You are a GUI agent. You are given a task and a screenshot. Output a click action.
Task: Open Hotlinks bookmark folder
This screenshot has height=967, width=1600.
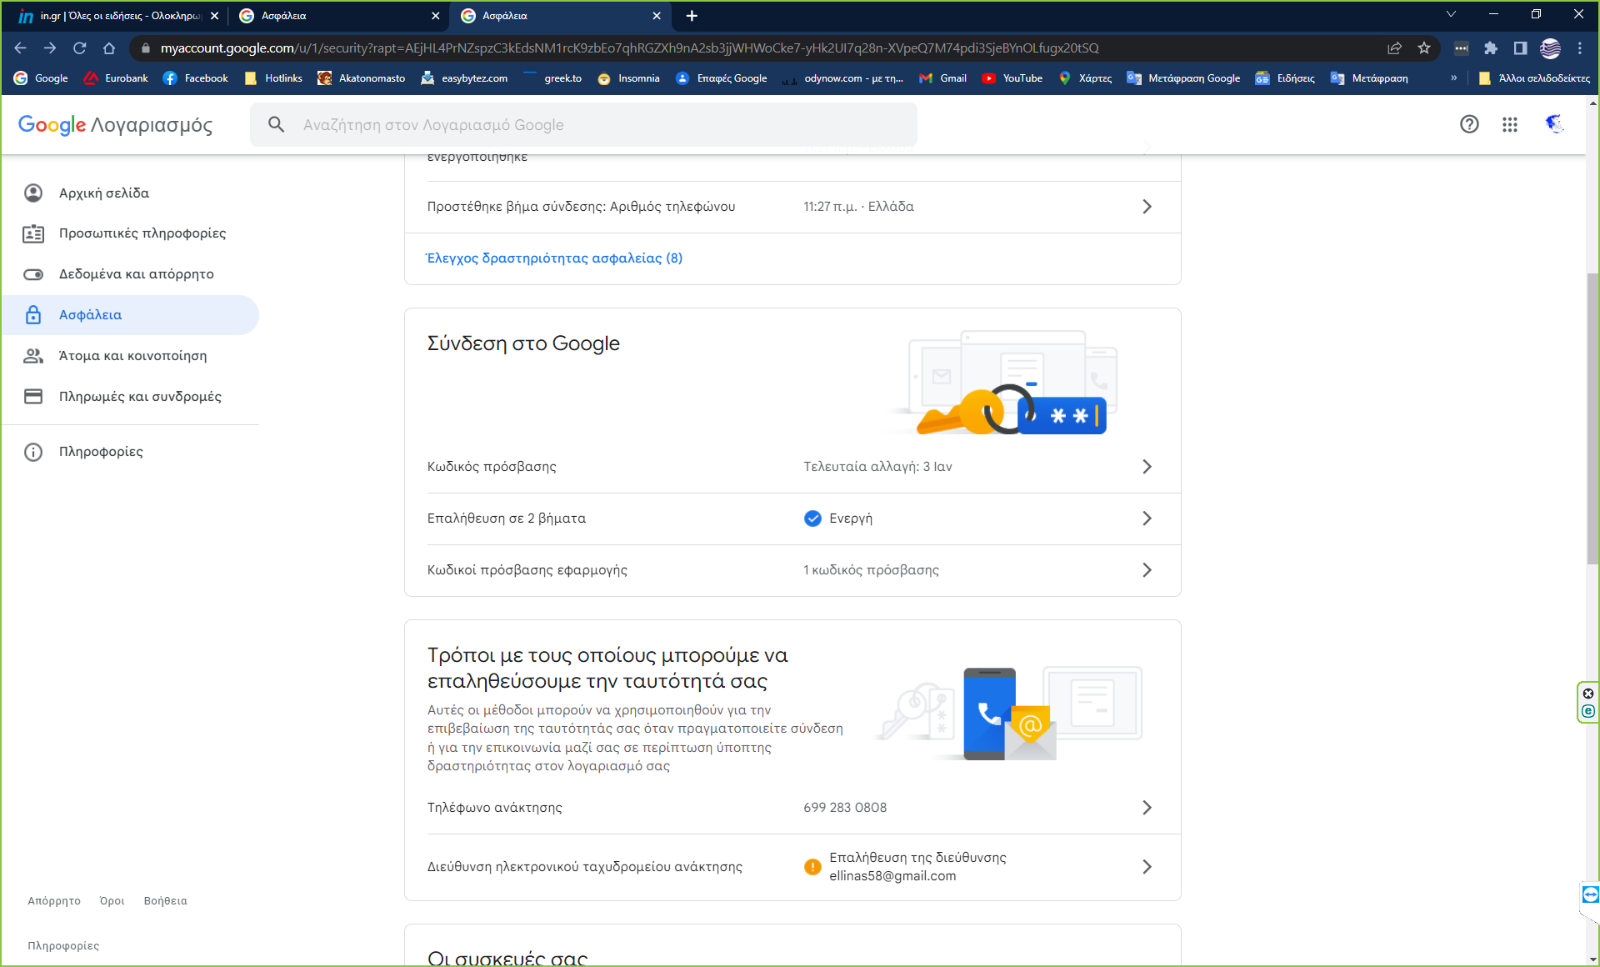pos(273,78)
